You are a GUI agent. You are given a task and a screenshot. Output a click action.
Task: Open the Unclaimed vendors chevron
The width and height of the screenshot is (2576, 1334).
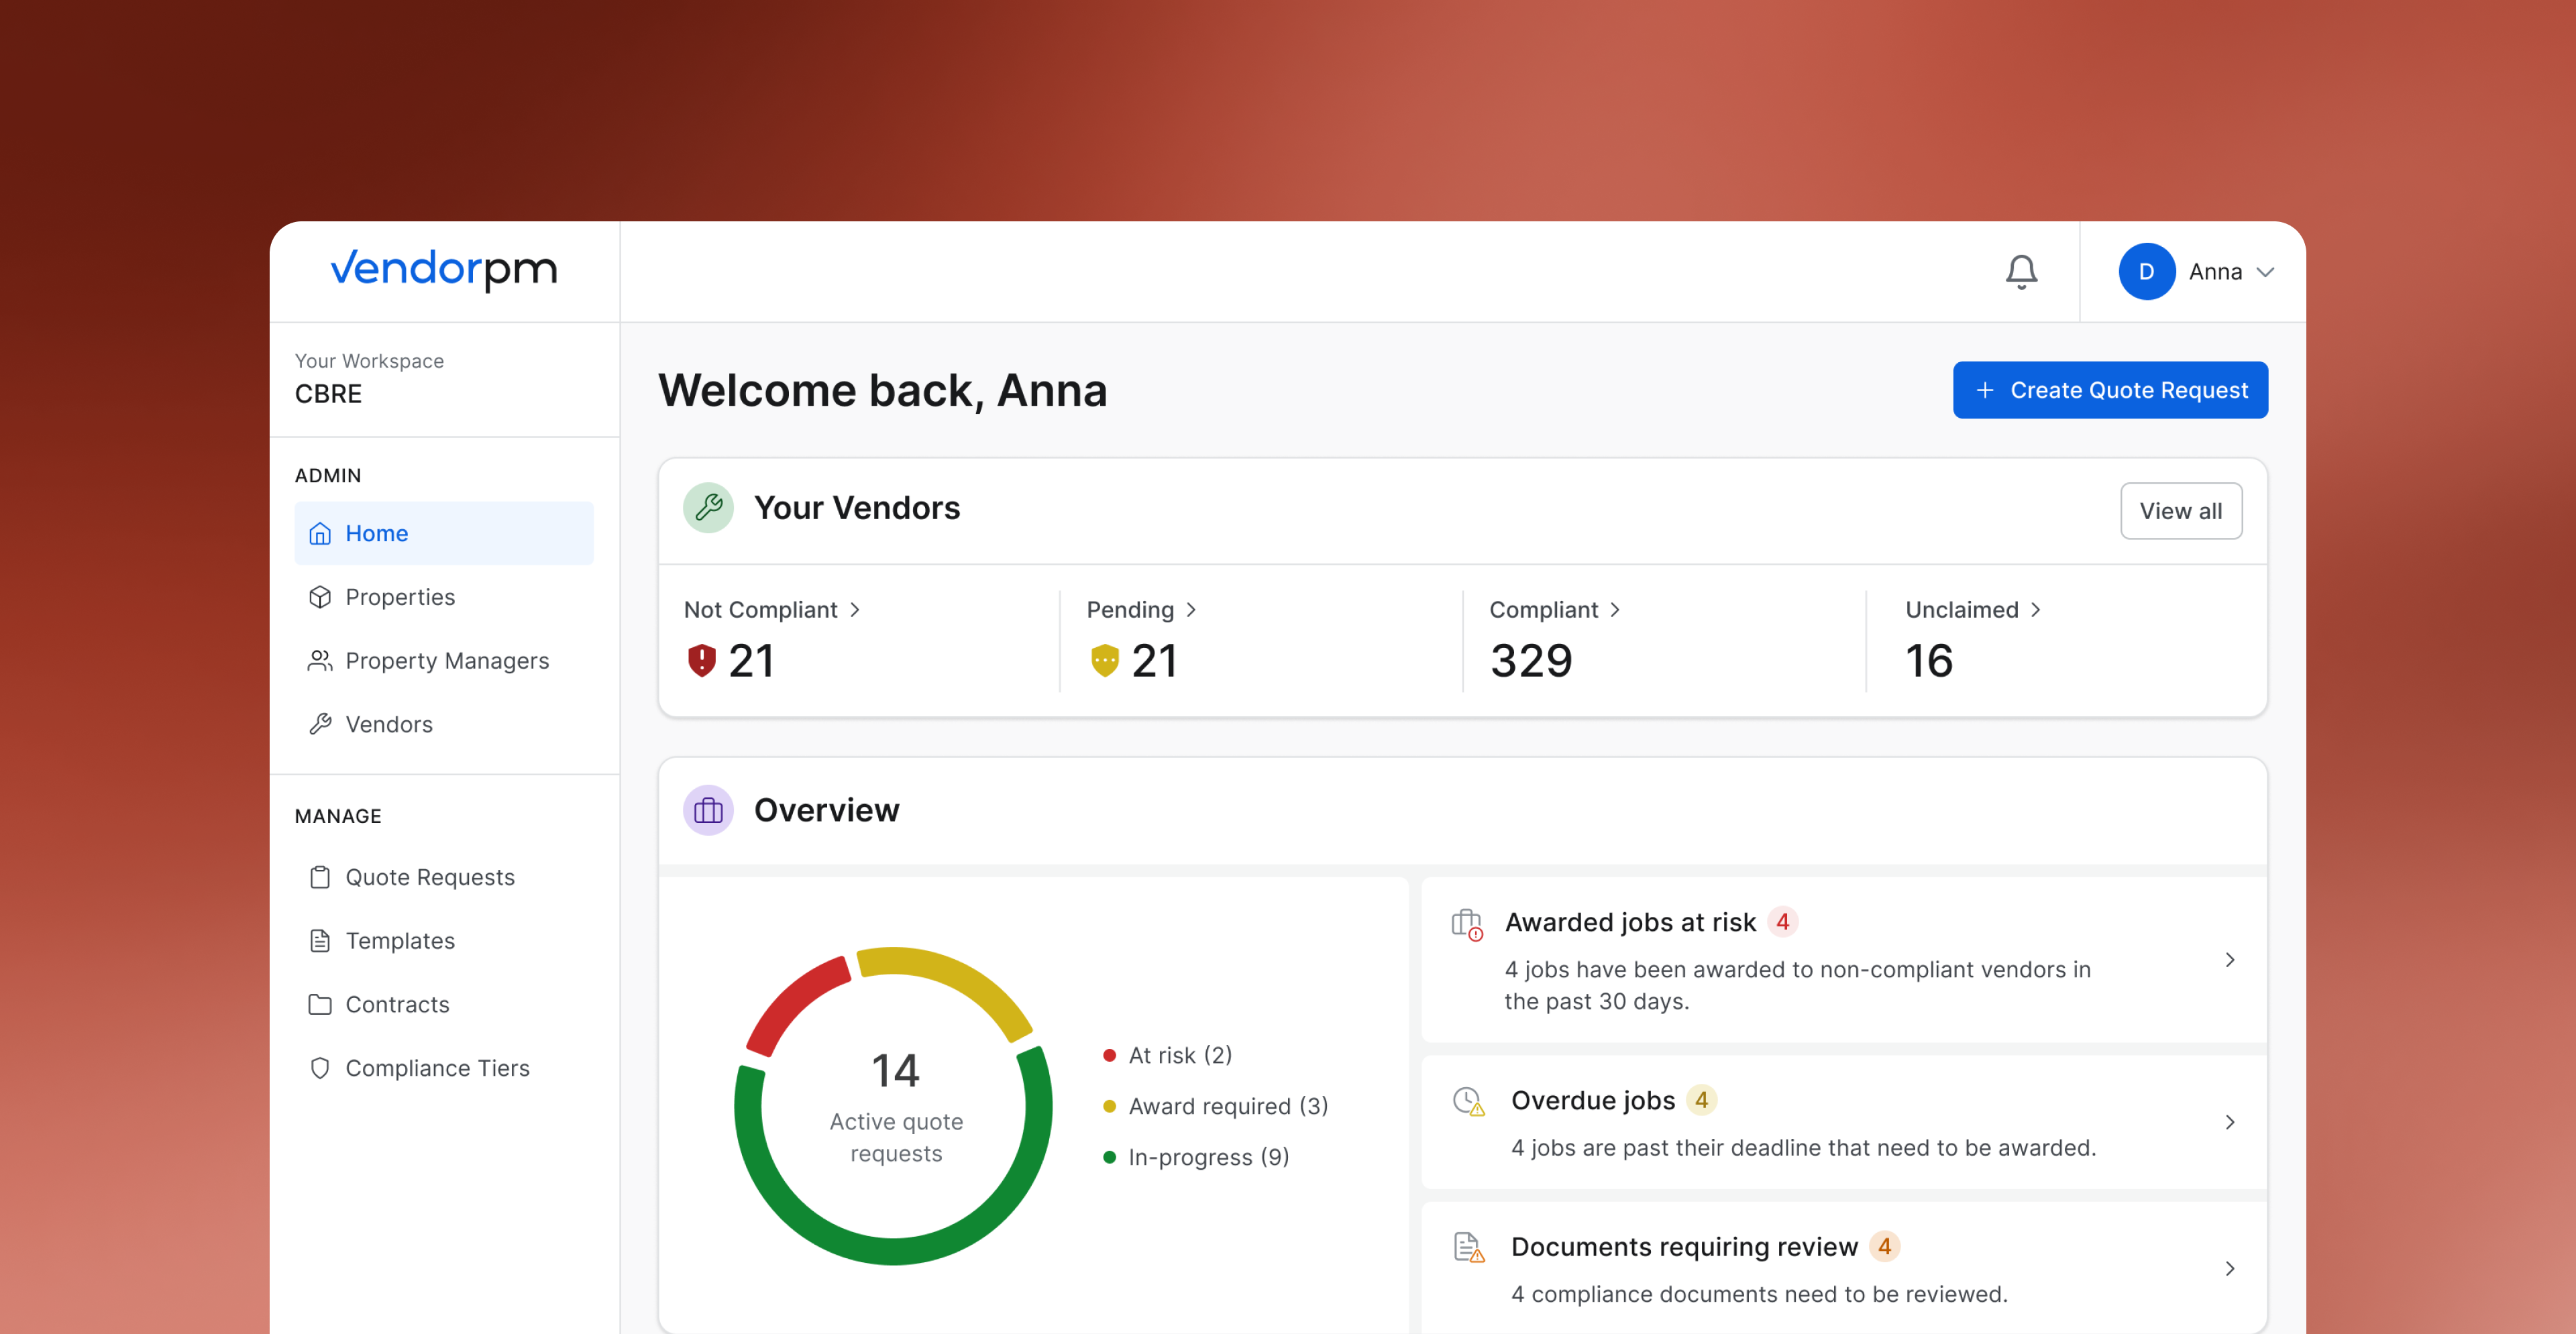coord(2035,610)
